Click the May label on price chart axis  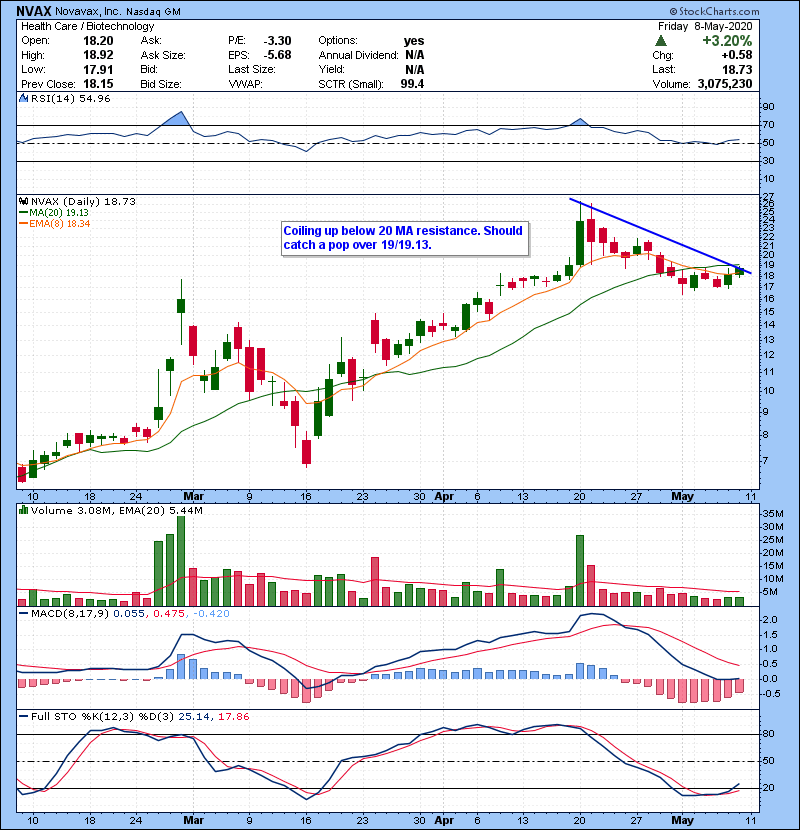(682, 496)
